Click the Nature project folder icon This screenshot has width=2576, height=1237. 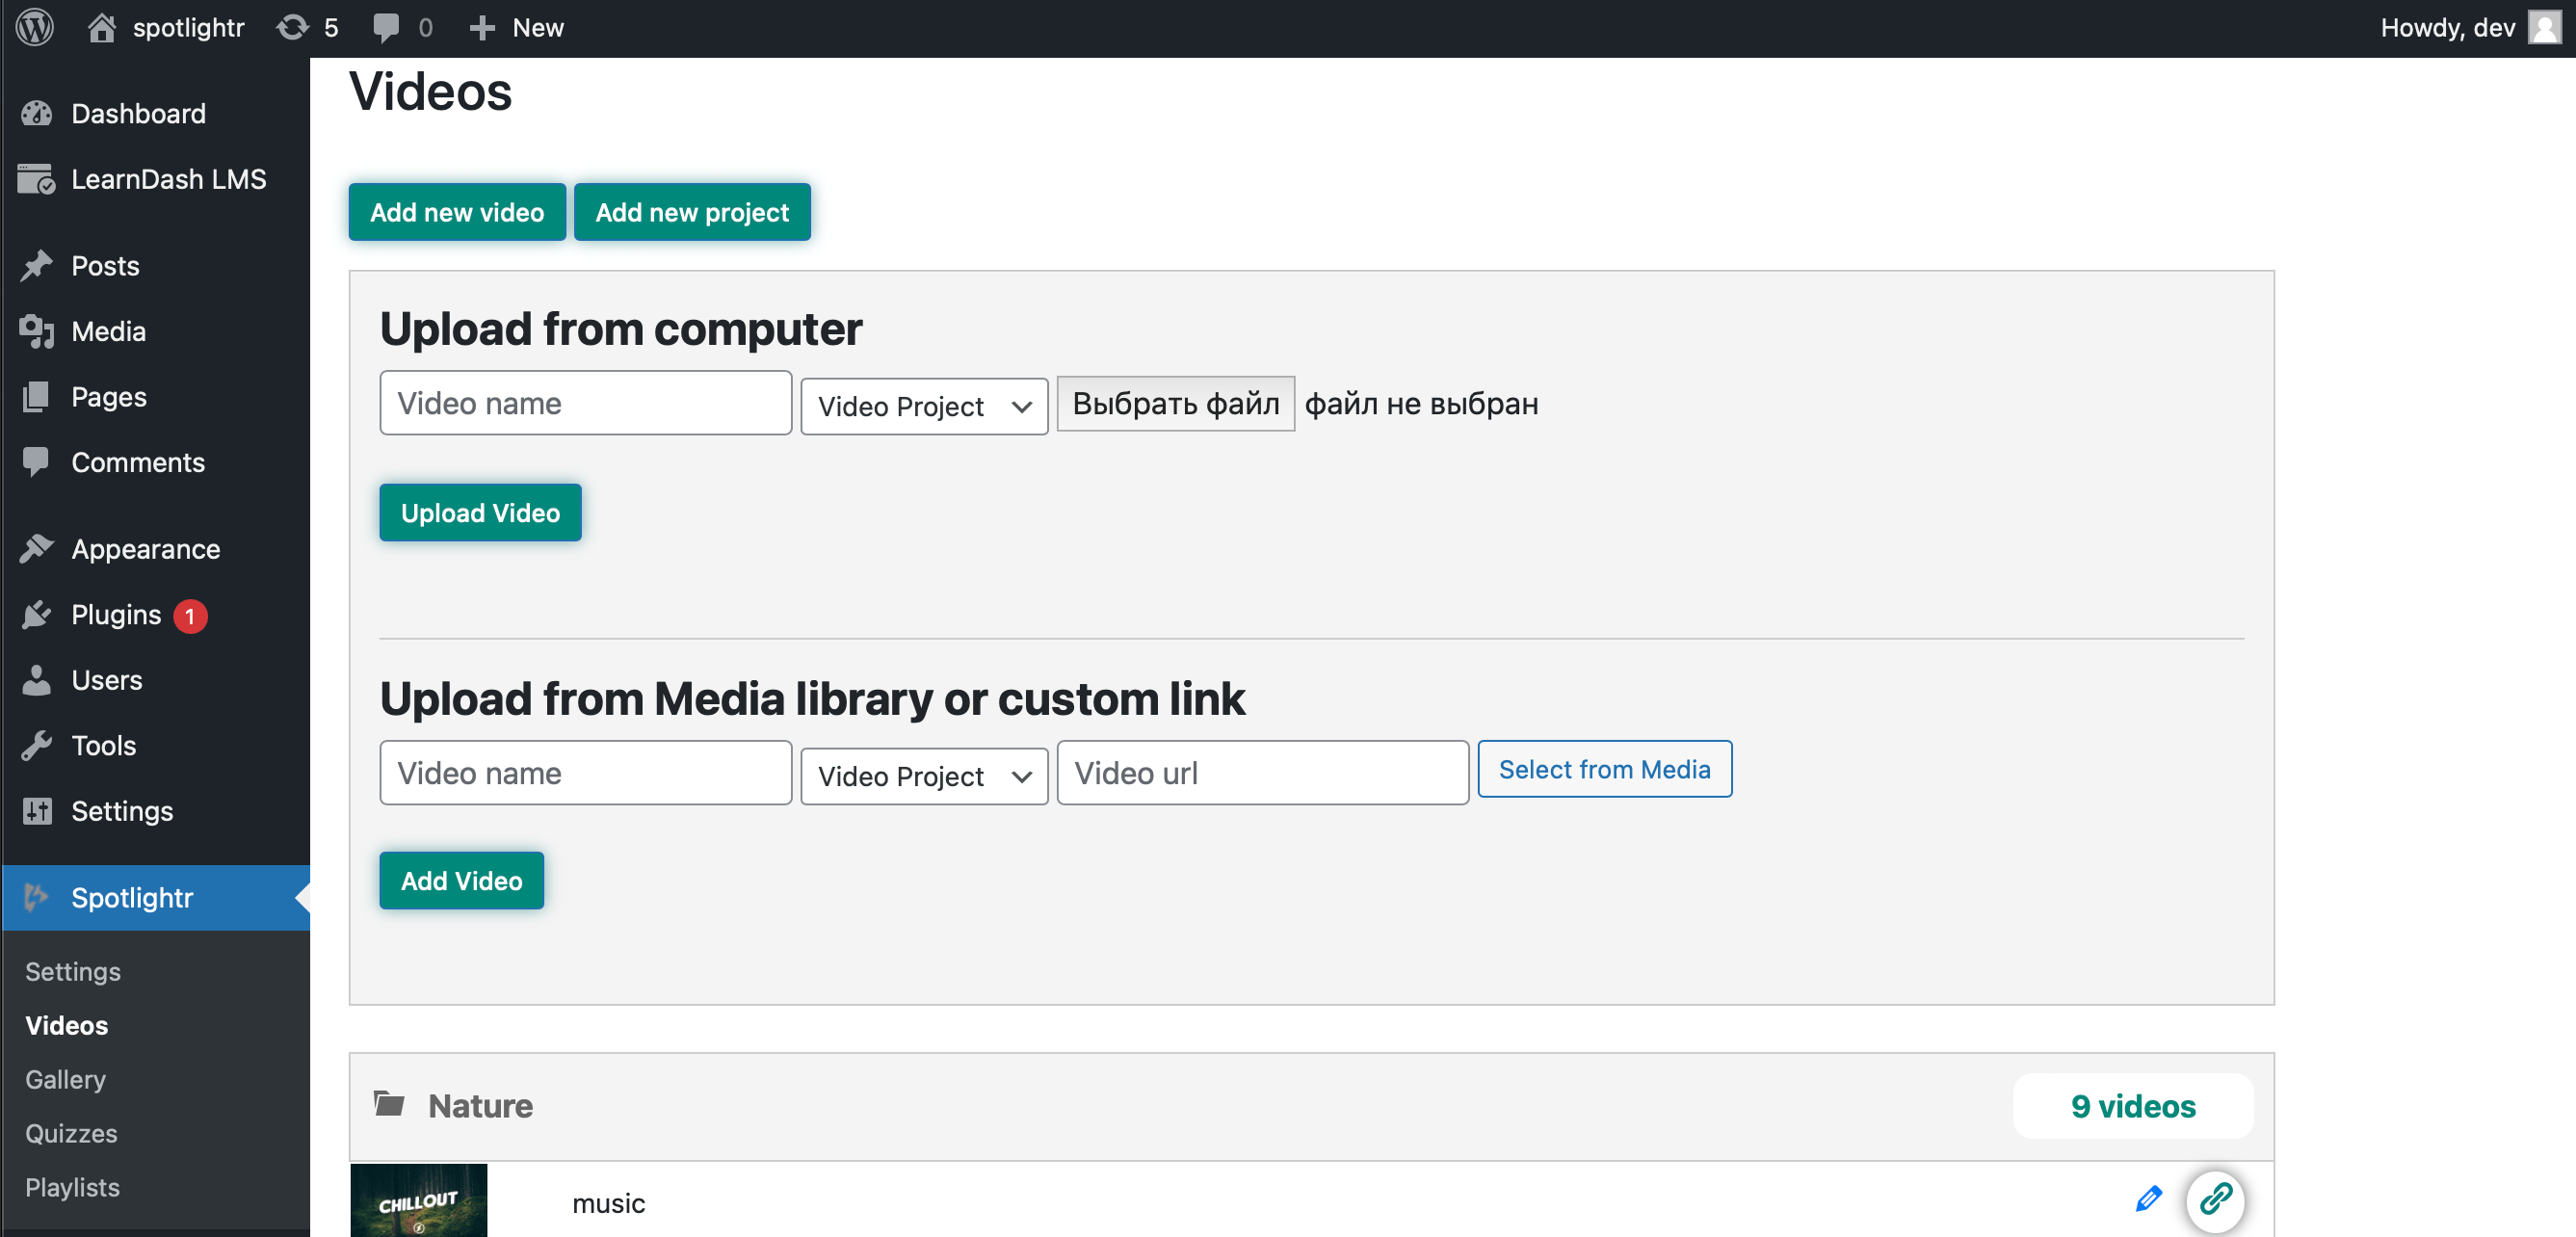389,1104
